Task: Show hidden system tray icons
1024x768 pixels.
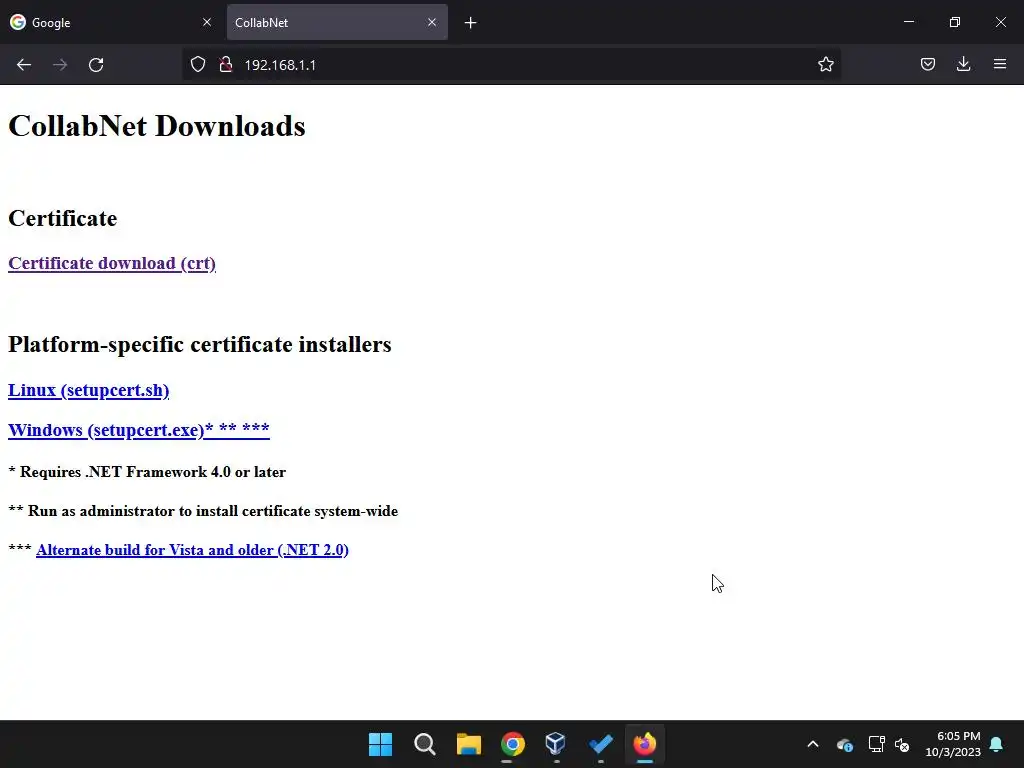Action: [x=813, y=744]
